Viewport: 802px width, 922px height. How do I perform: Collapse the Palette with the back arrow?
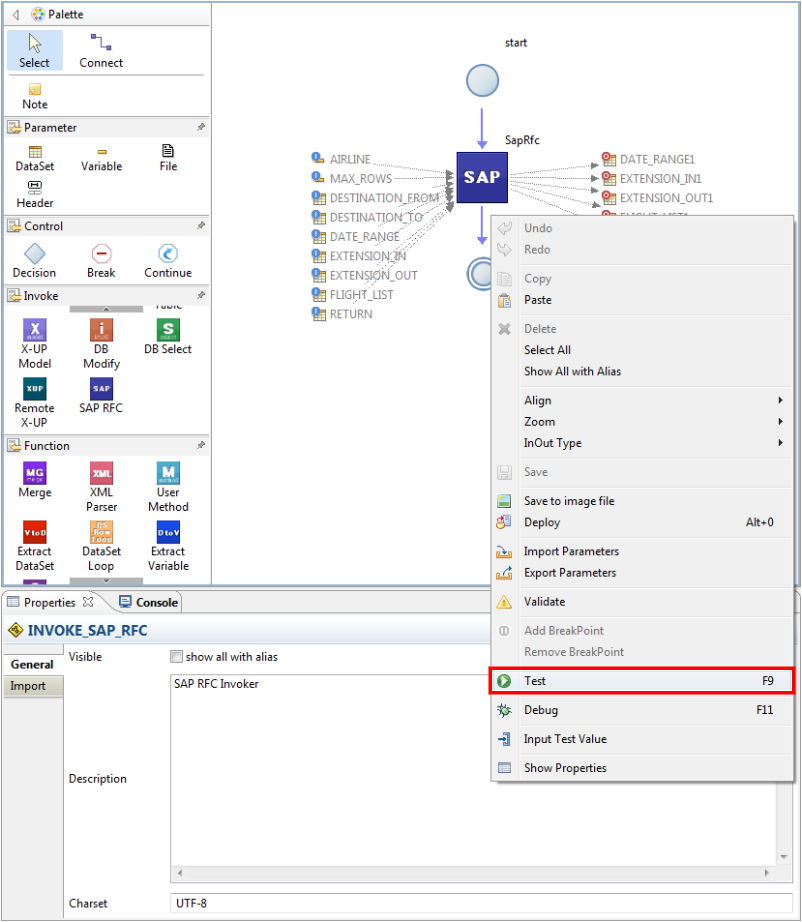pyautogui.click(x=16, y=14)
